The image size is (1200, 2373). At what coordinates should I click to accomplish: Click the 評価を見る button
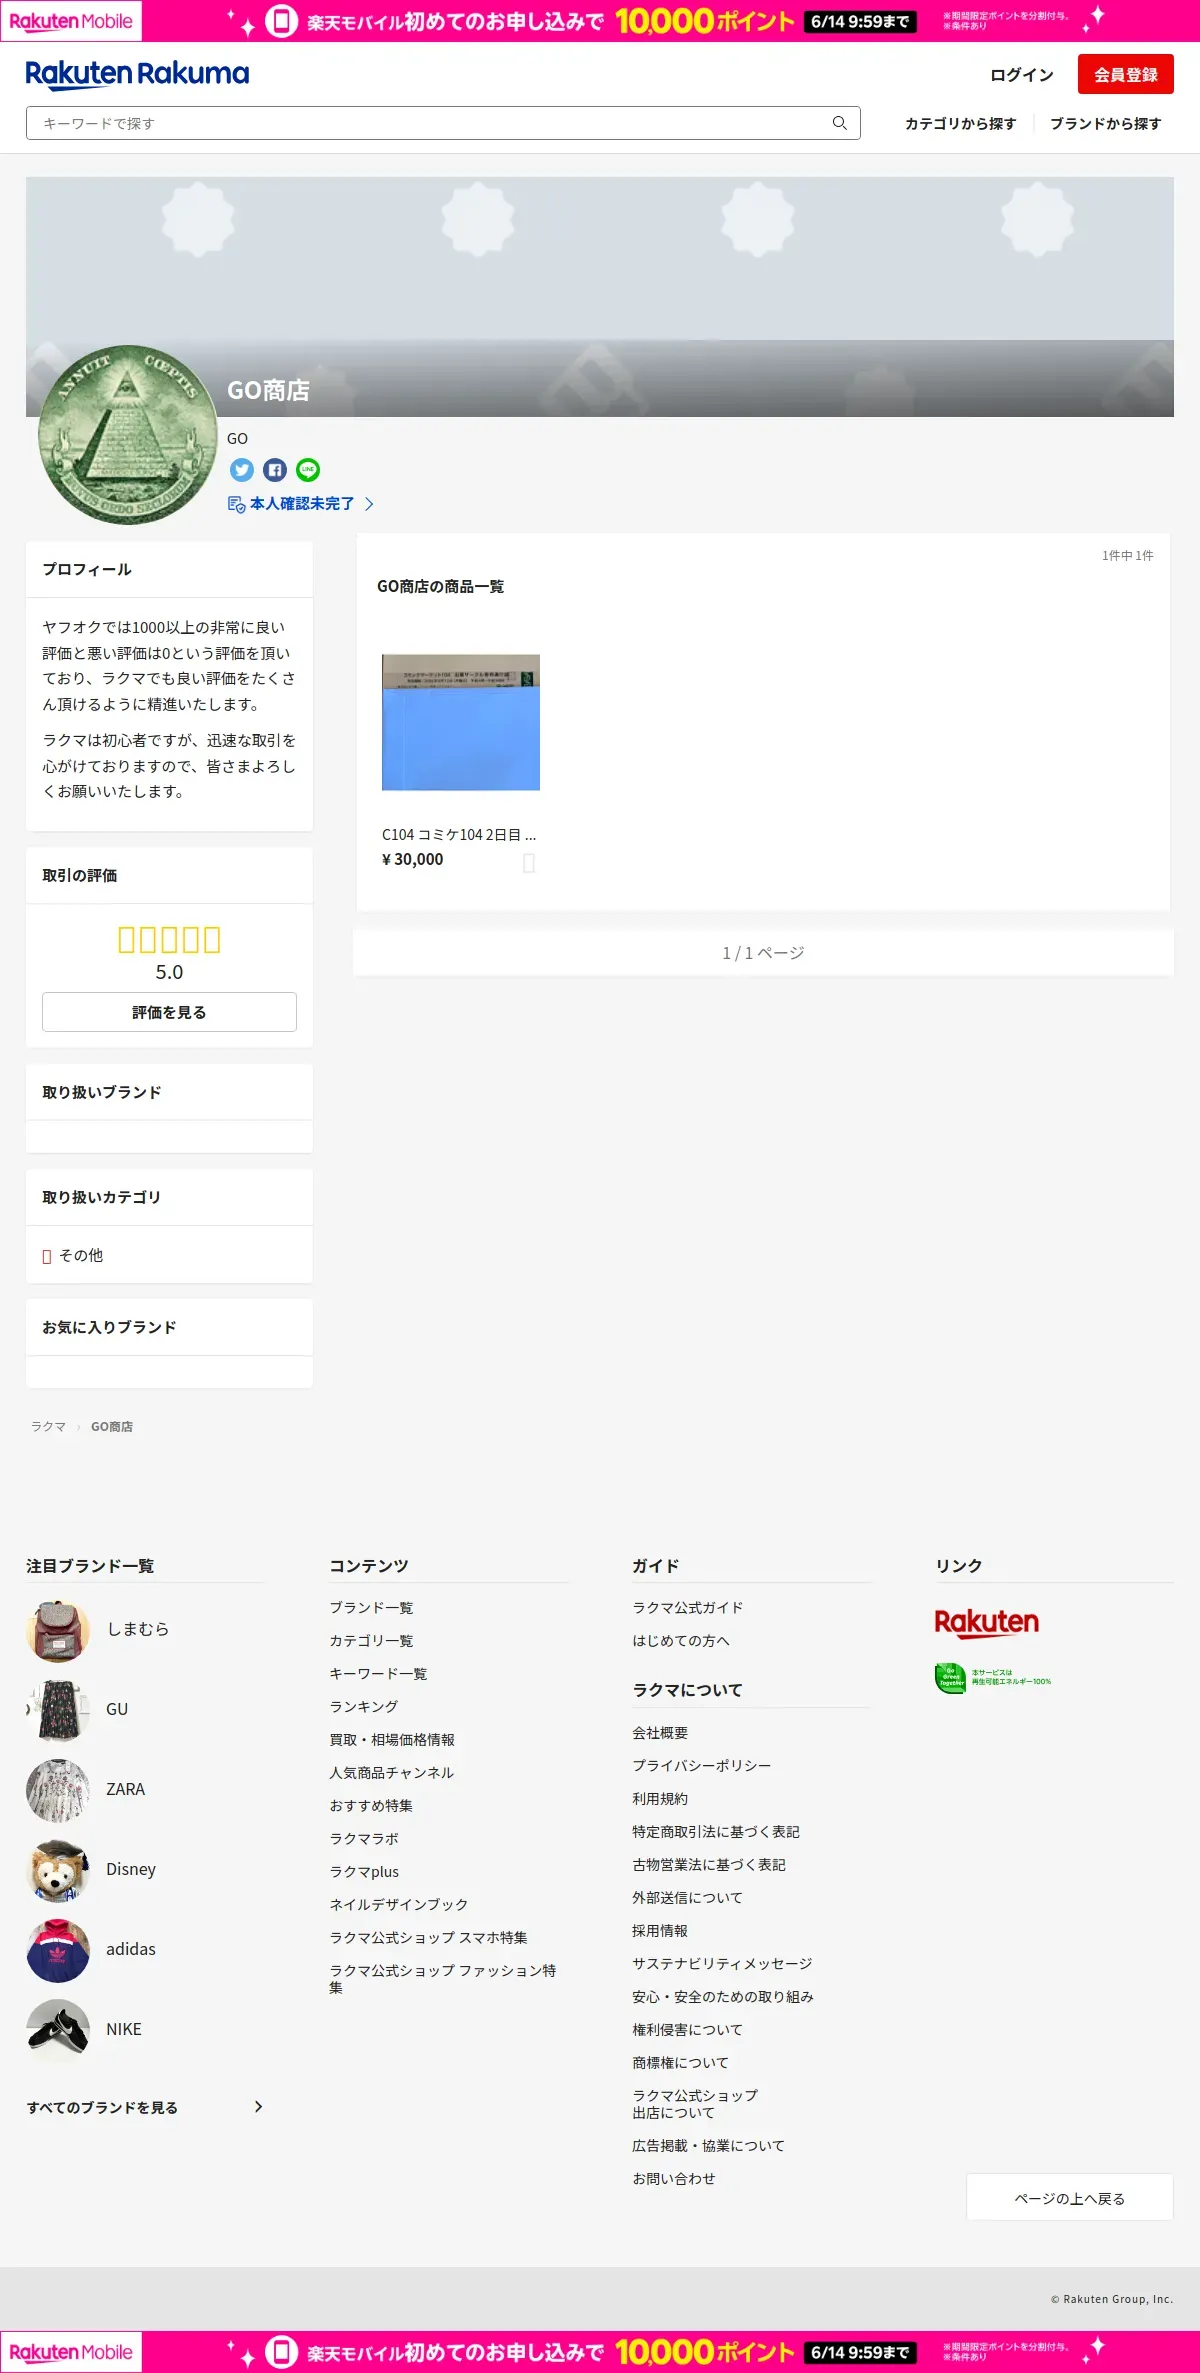click(x=169, y=1012)
